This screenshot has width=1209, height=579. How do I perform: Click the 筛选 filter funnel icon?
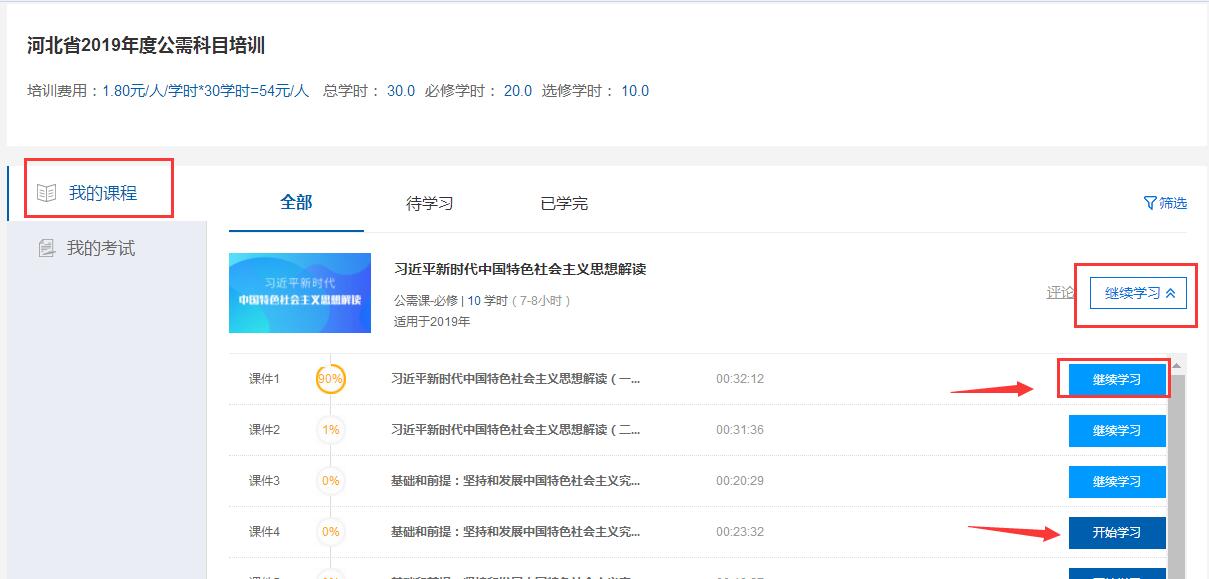(x=1150, y=203)
